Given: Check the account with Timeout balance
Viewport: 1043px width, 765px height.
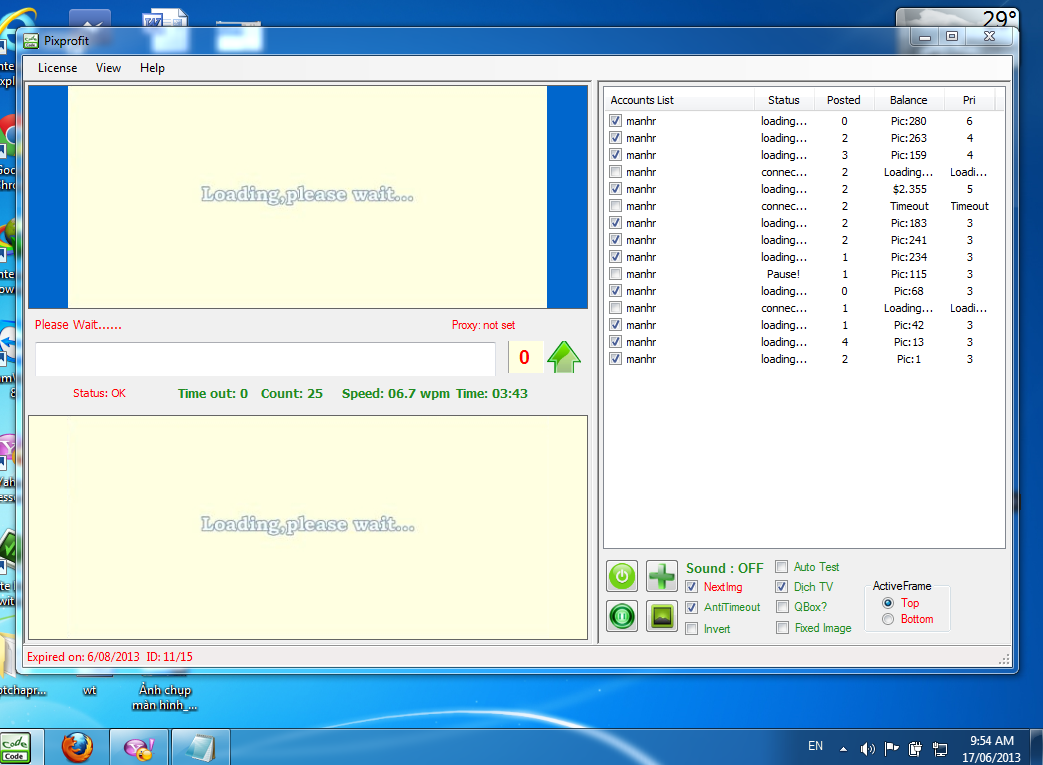Looking at the screenshot, I should pyautogui.click(x=615, y=206).
